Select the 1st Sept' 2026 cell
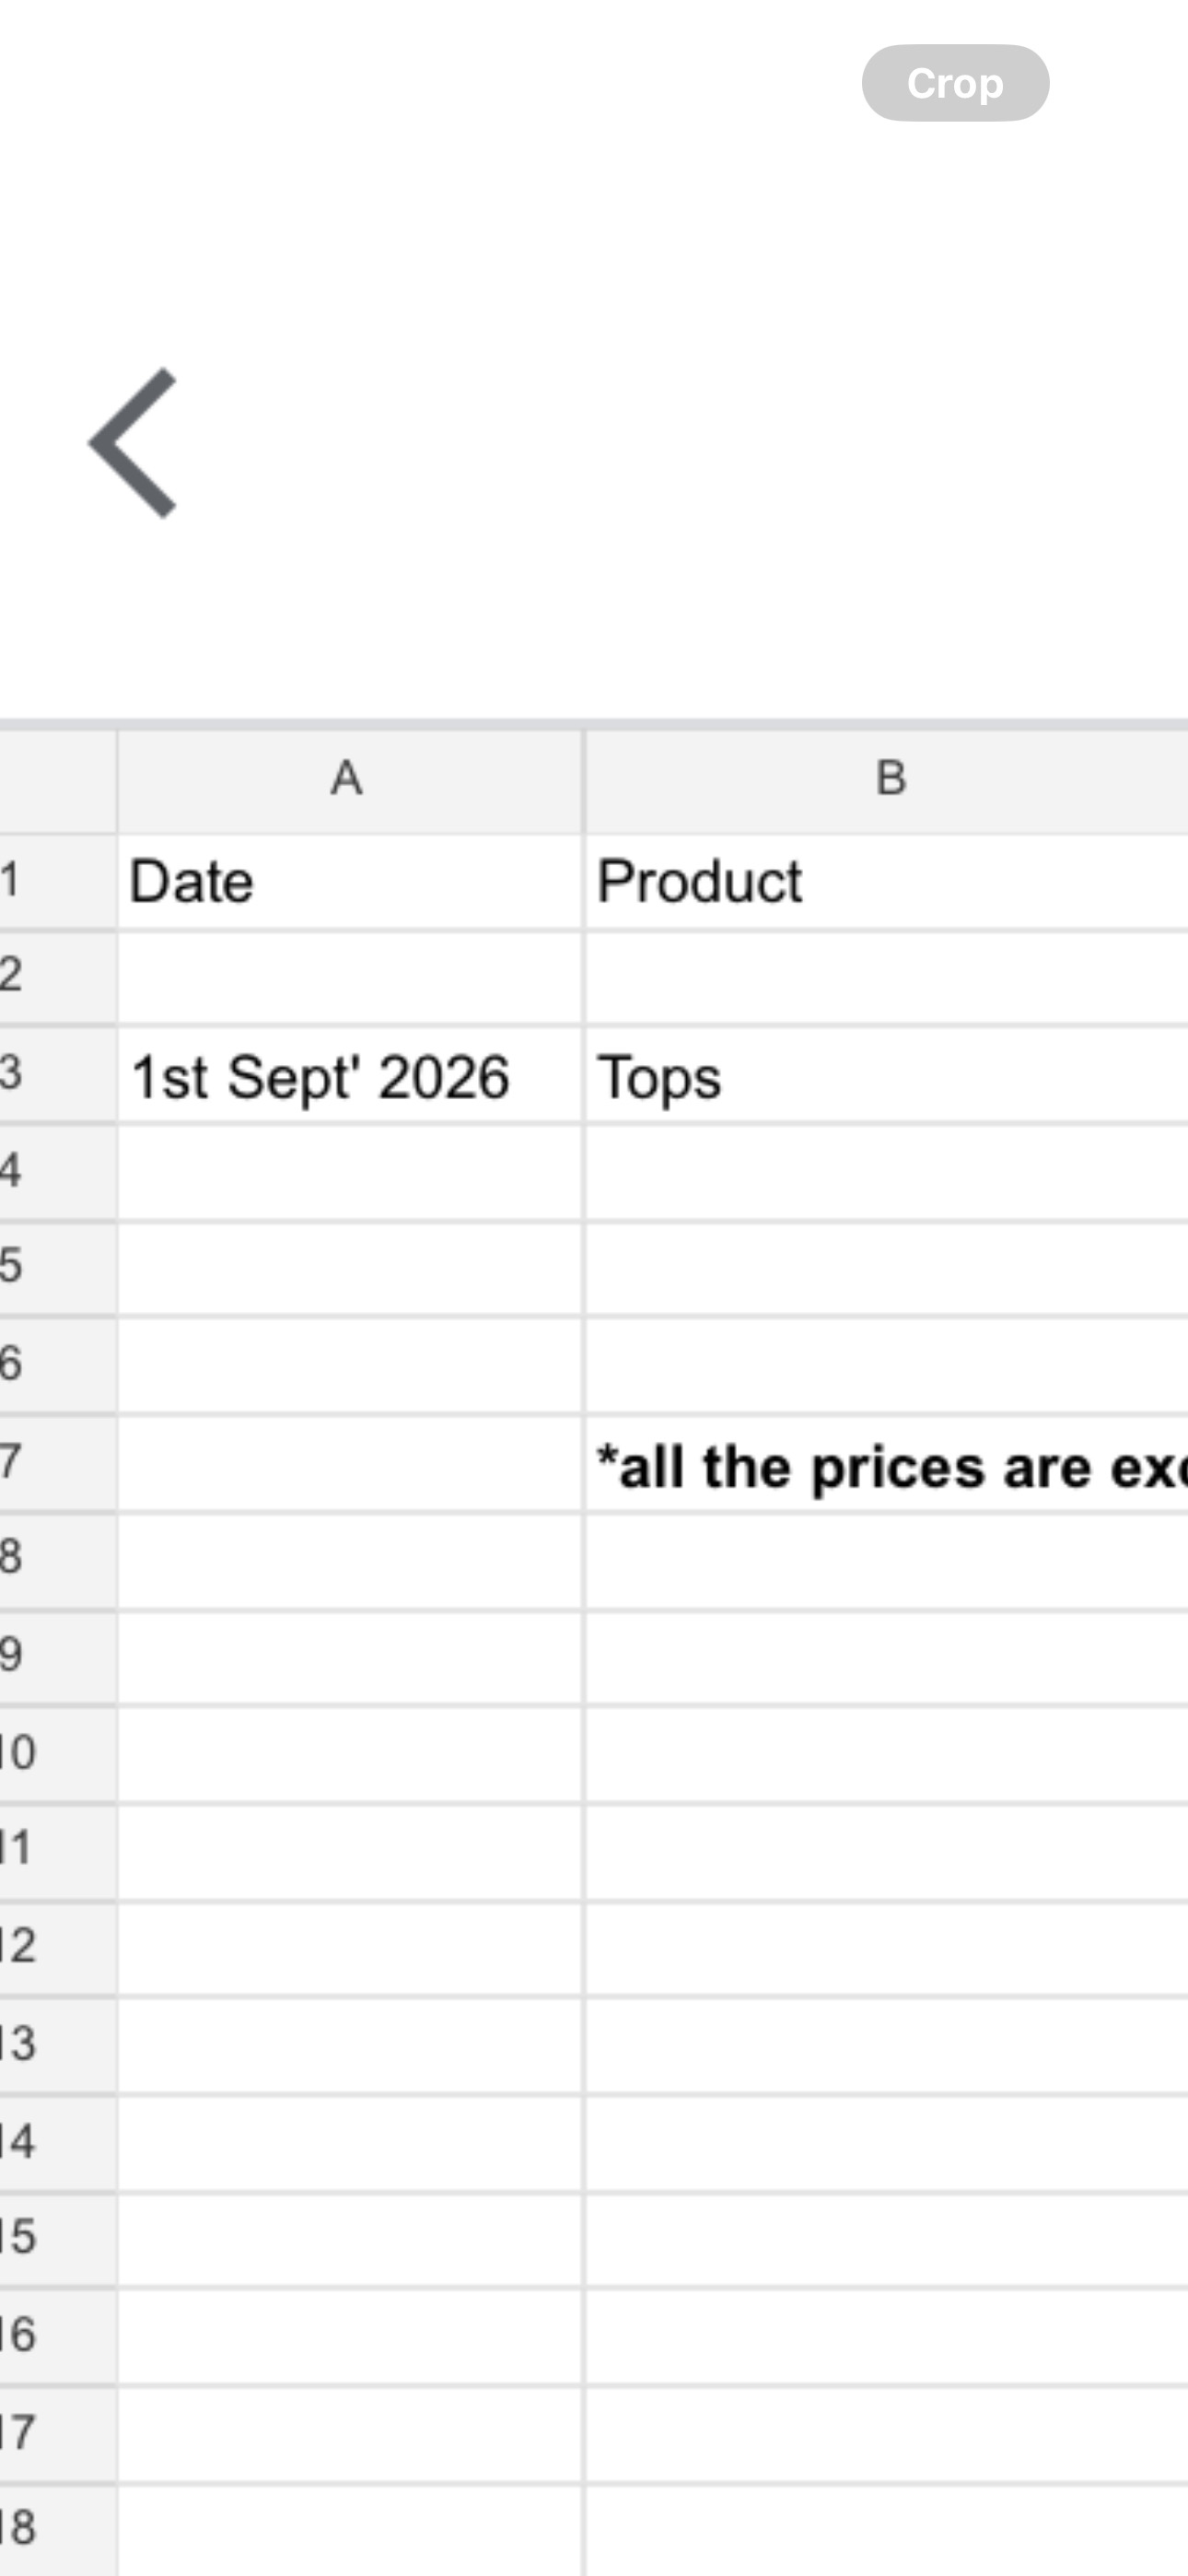 coord(350,1077)
